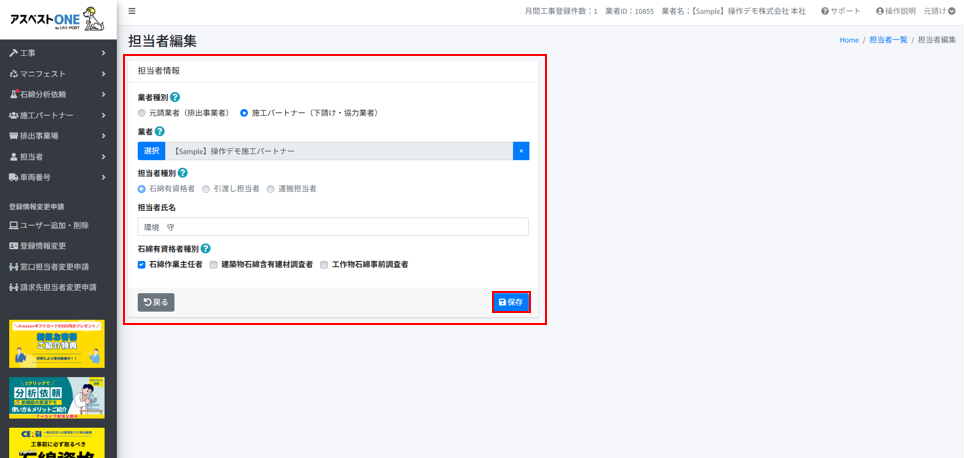Select 引渡し担当者 radio option
965x458 pixels.
(206, 189)
